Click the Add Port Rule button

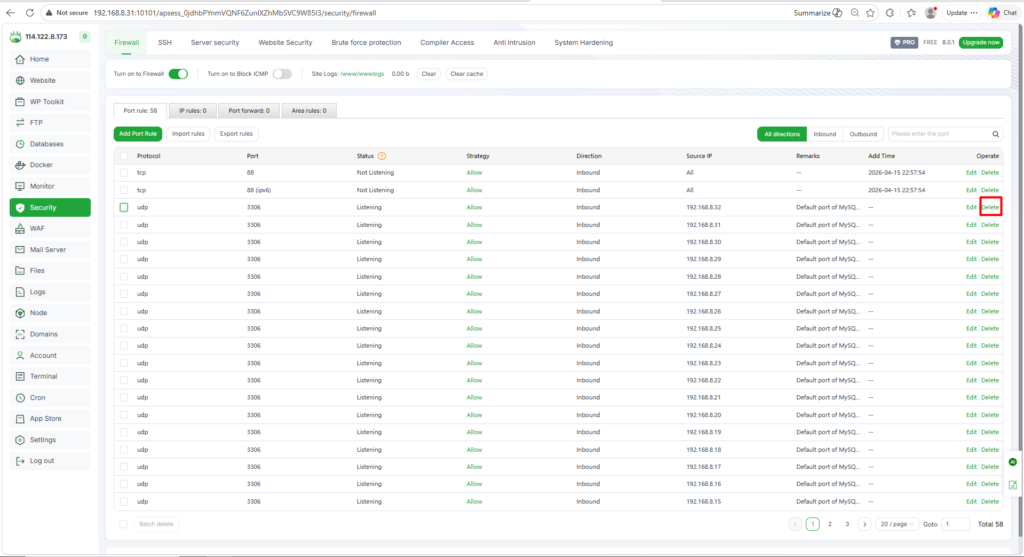pos(137,134)
